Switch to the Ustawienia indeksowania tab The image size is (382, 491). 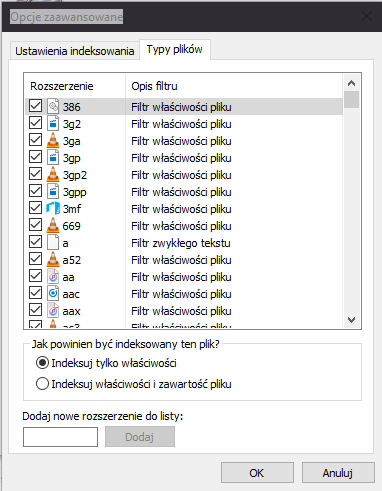click(x=75, y=51)
